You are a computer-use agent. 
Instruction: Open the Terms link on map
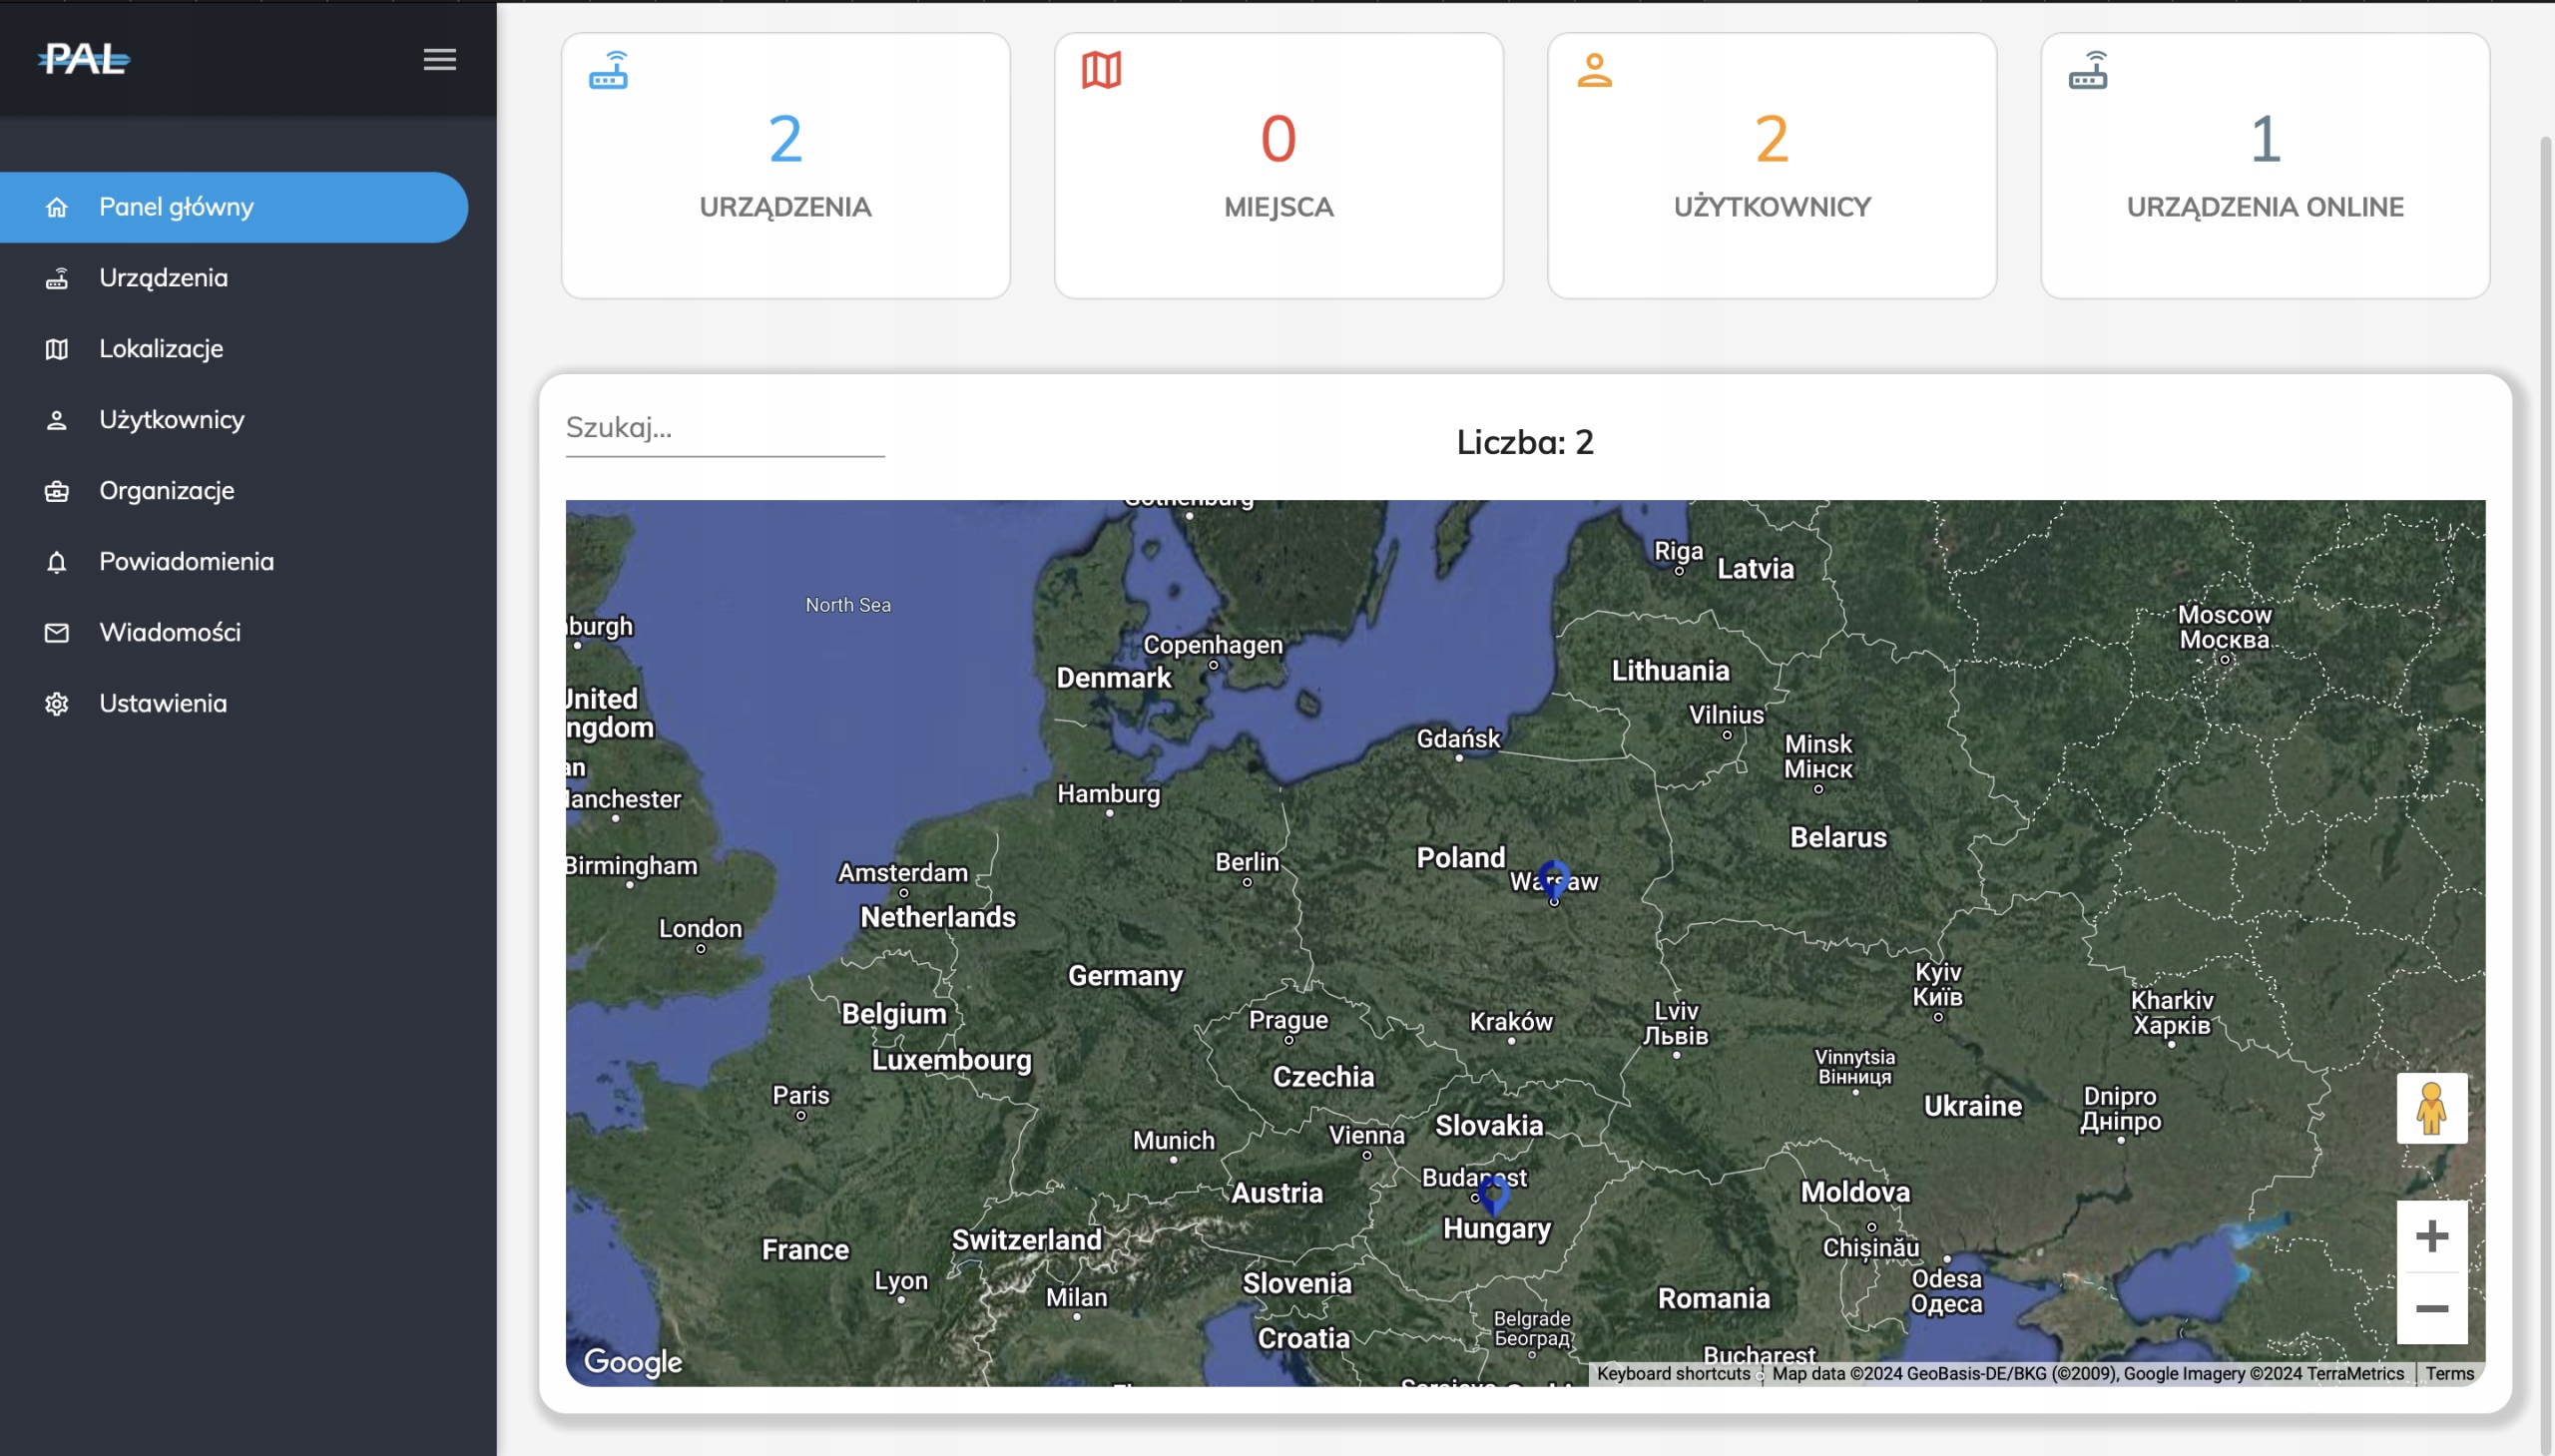2449,1373
